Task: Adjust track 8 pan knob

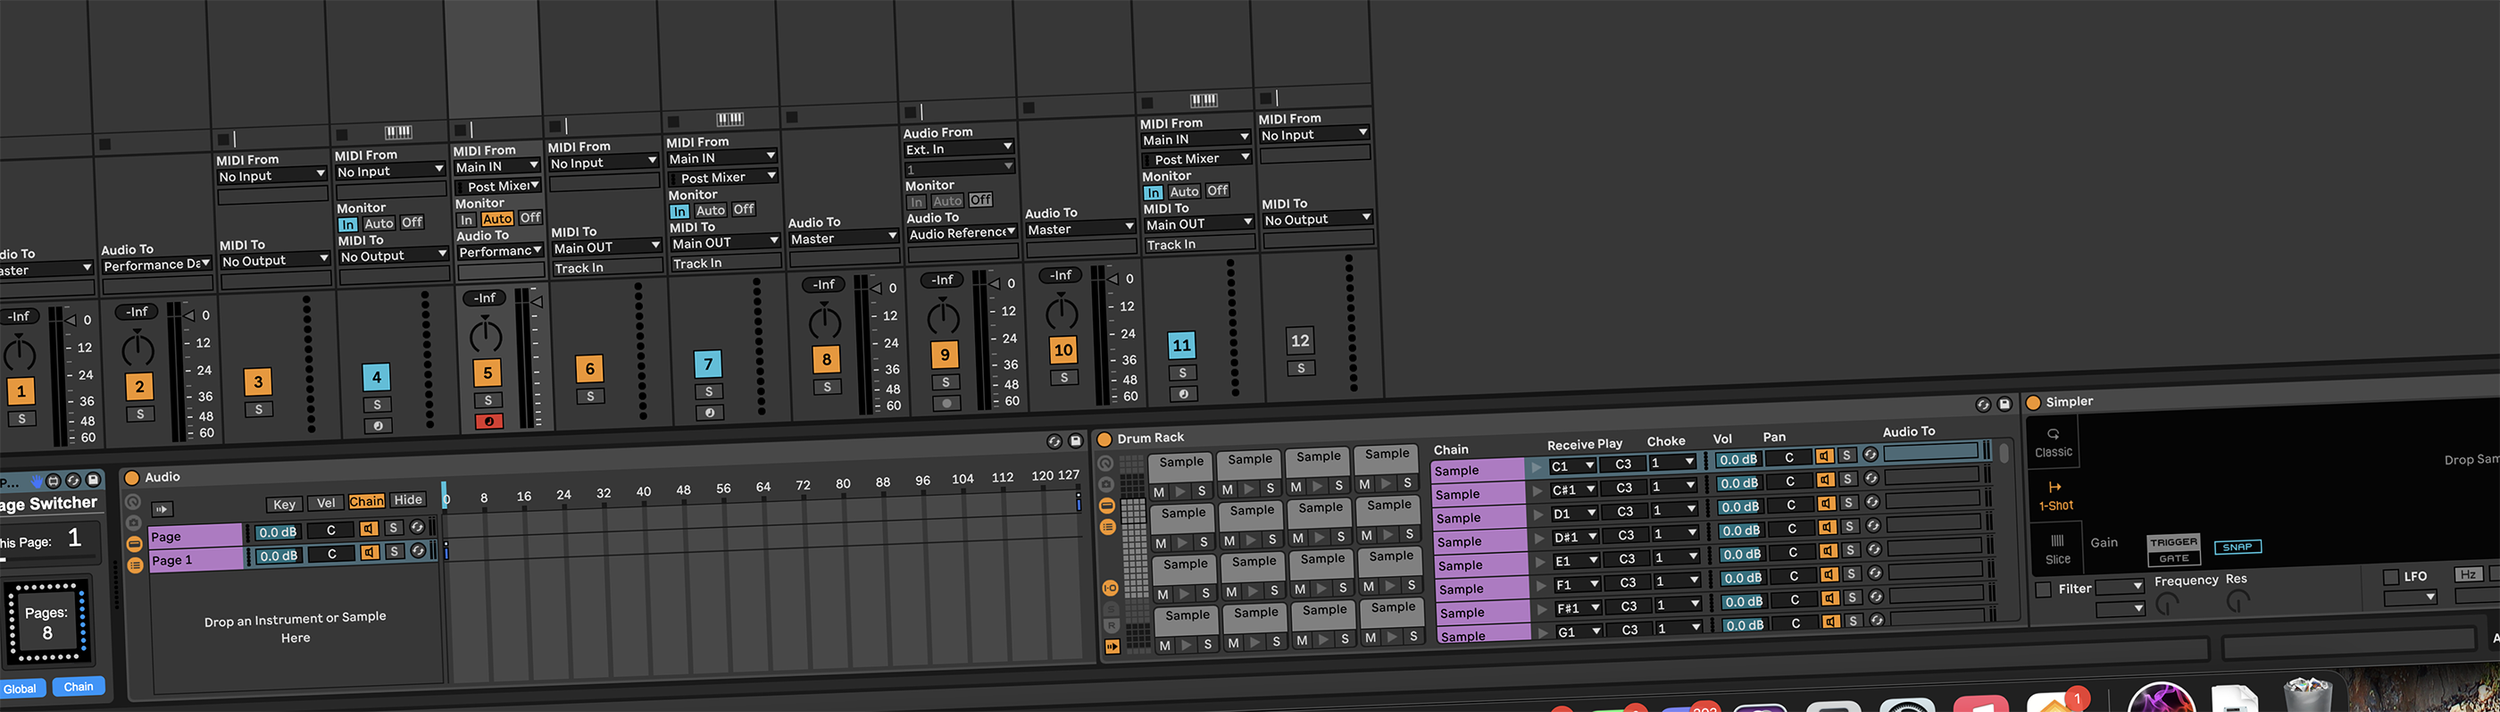Action: (825, 321)
